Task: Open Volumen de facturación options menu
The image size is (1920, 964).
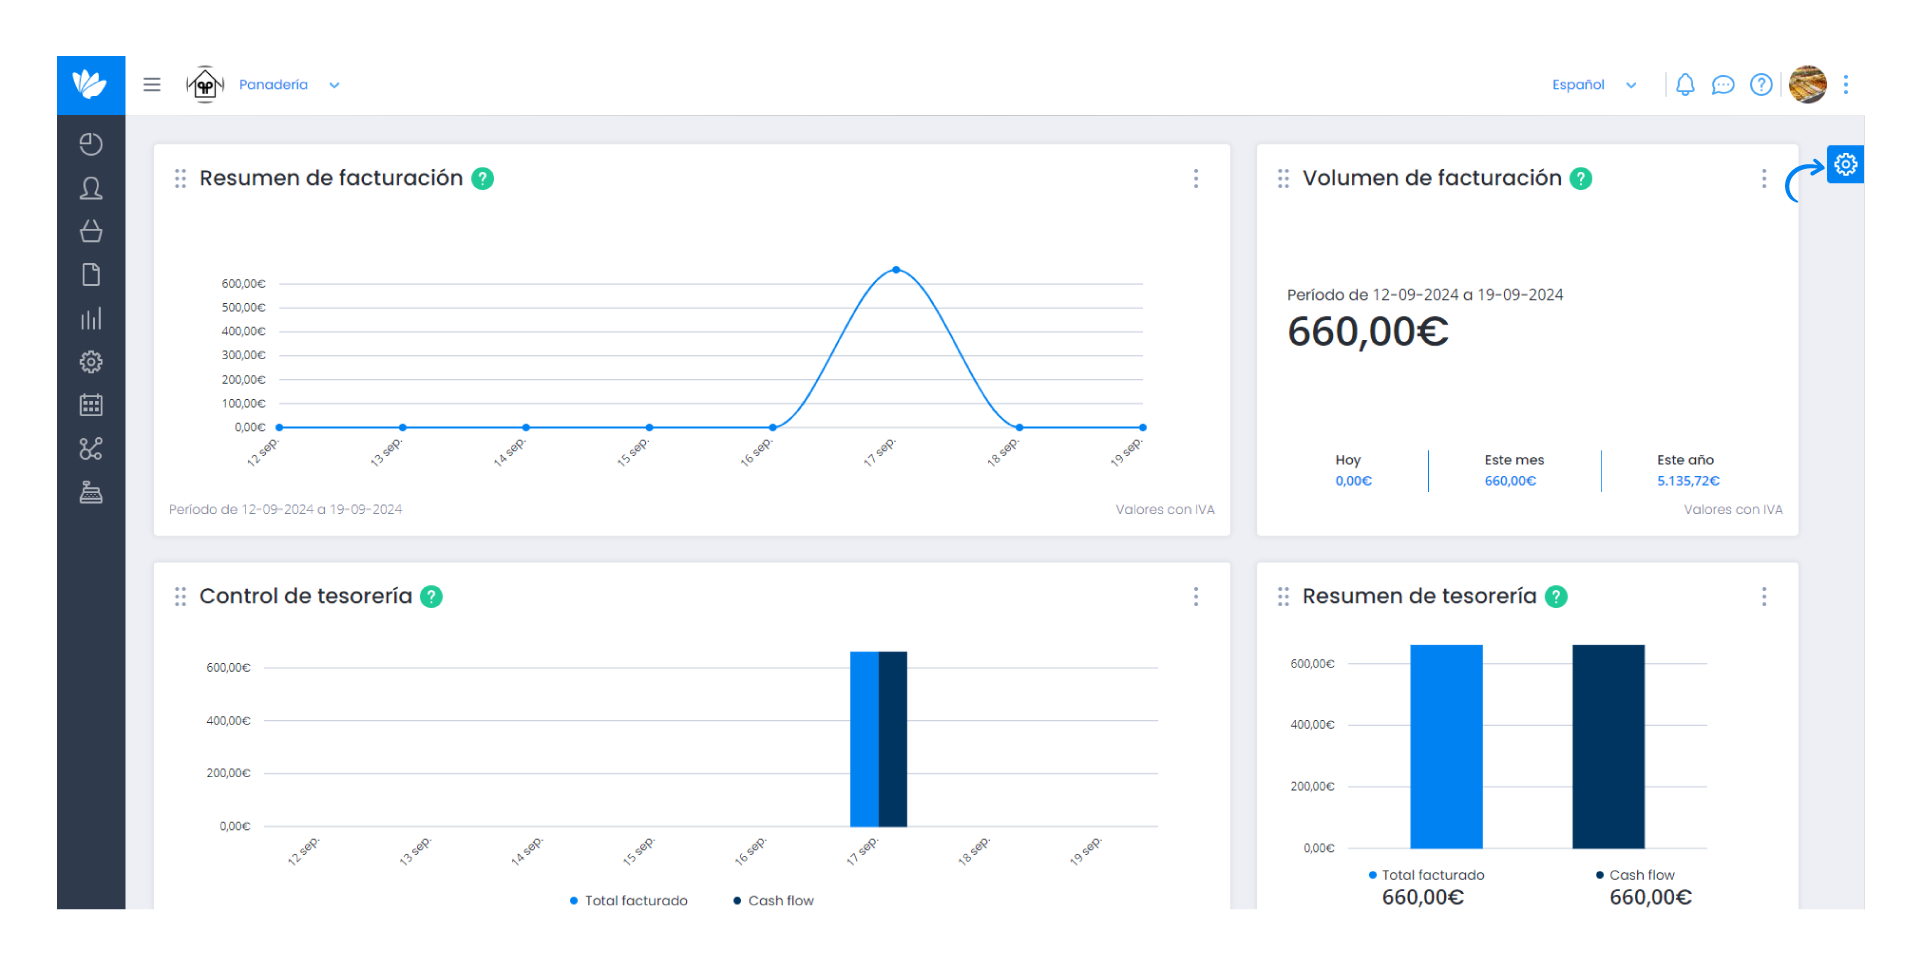Action: pos(1764,178)
